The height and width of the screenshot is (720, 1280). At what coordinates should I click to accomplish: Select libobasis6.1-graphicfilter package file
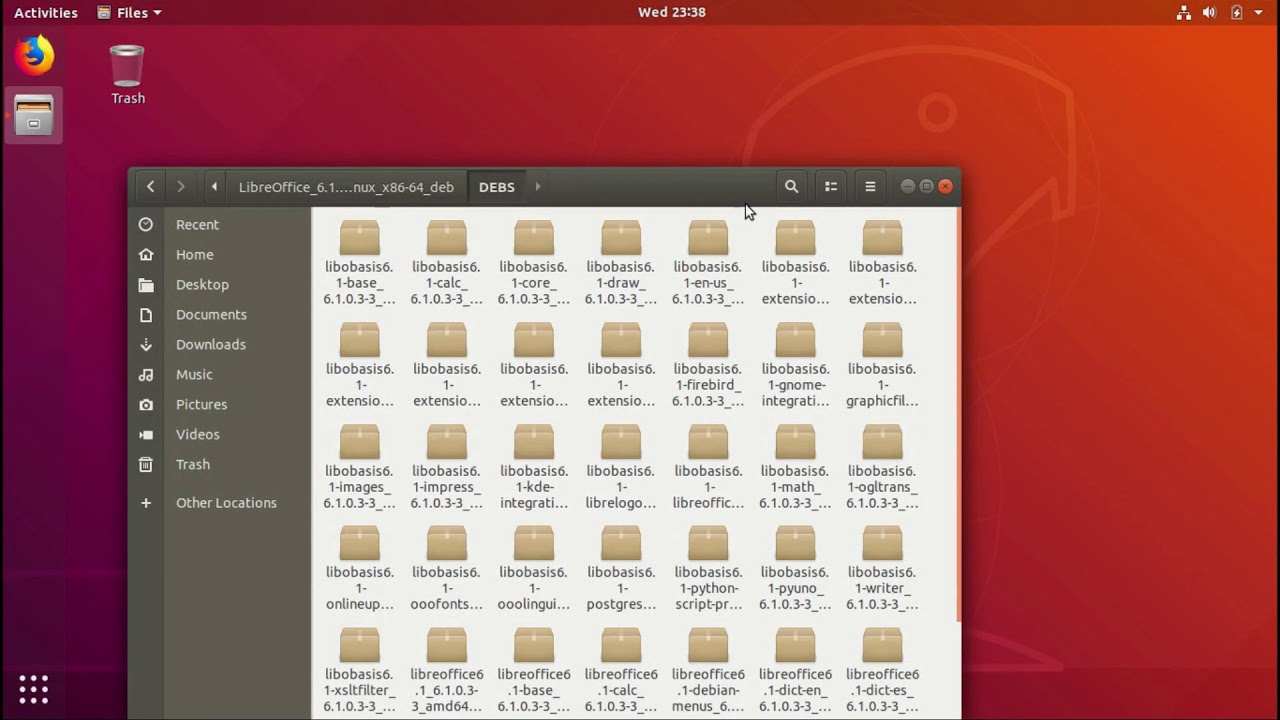click(882, 365)
